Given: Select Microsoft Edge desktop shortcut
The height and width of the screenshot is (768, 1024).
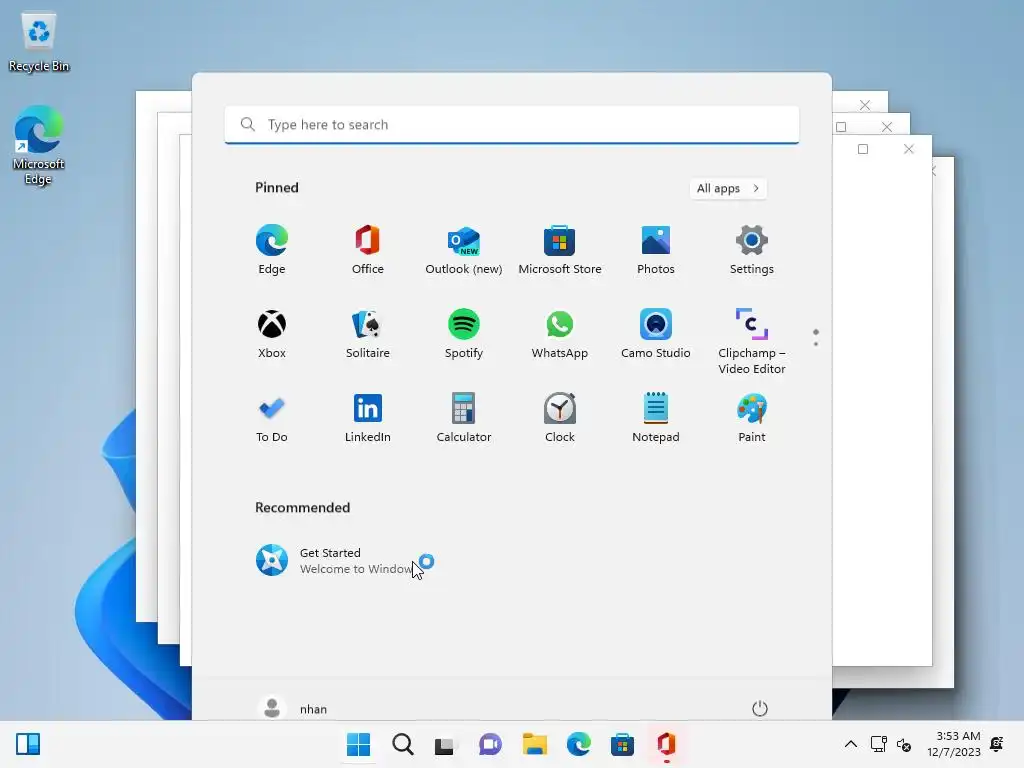Looking at the screenshot, I should tap(39, 145).
